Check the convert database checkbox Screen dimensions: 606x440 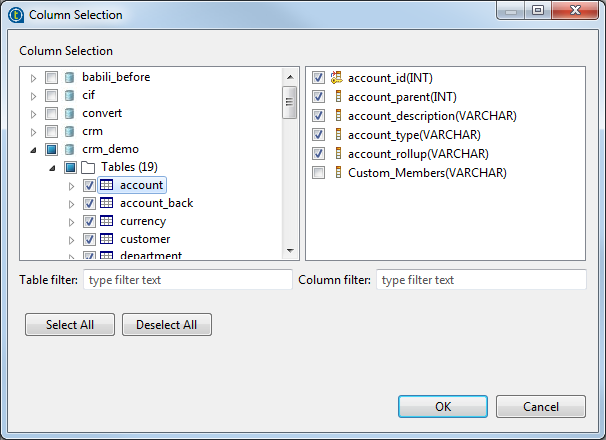pyautogui.click(x=51, y=113)
